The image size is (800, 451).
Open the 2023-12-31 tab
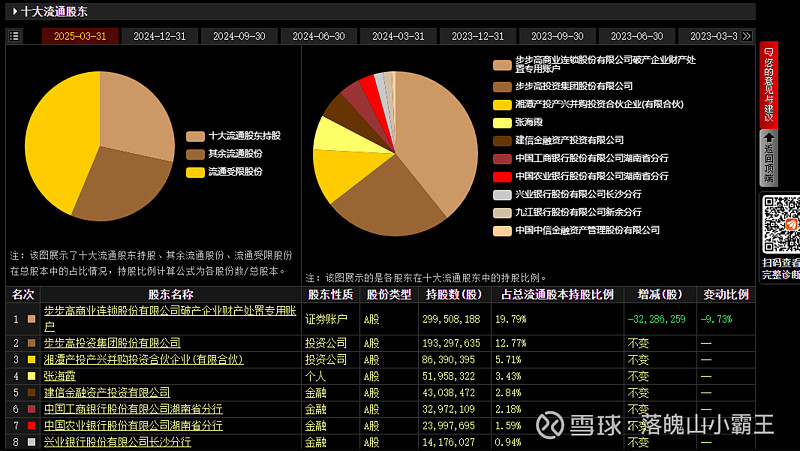[x=478, y=36]
